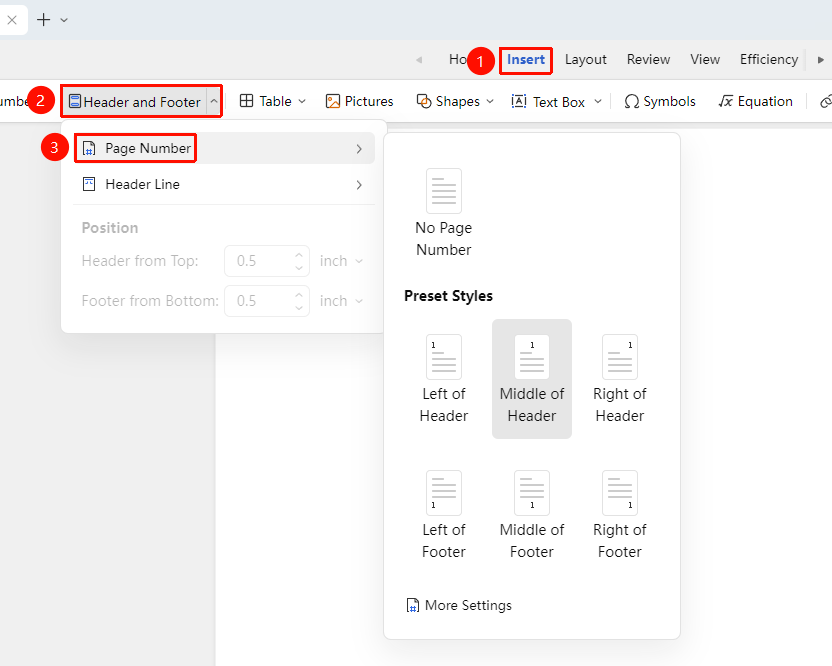Select the Right of Footer preset

point(620,515)
